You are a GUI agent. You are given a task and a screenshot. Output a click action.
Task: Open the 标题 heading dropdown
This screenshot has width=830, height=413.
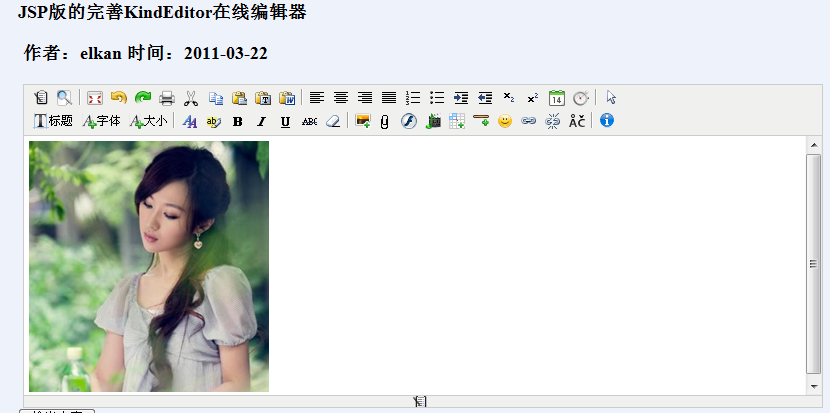click(x=53, y=121)
